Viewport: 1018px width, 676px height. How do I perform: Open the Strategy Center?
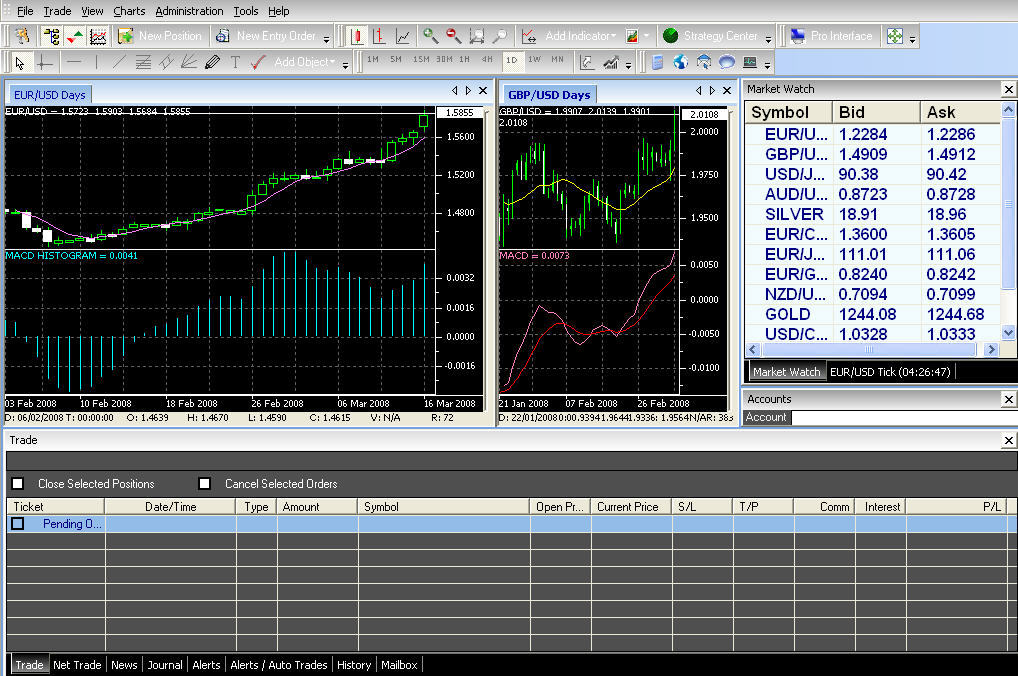[x=720, y=35]
